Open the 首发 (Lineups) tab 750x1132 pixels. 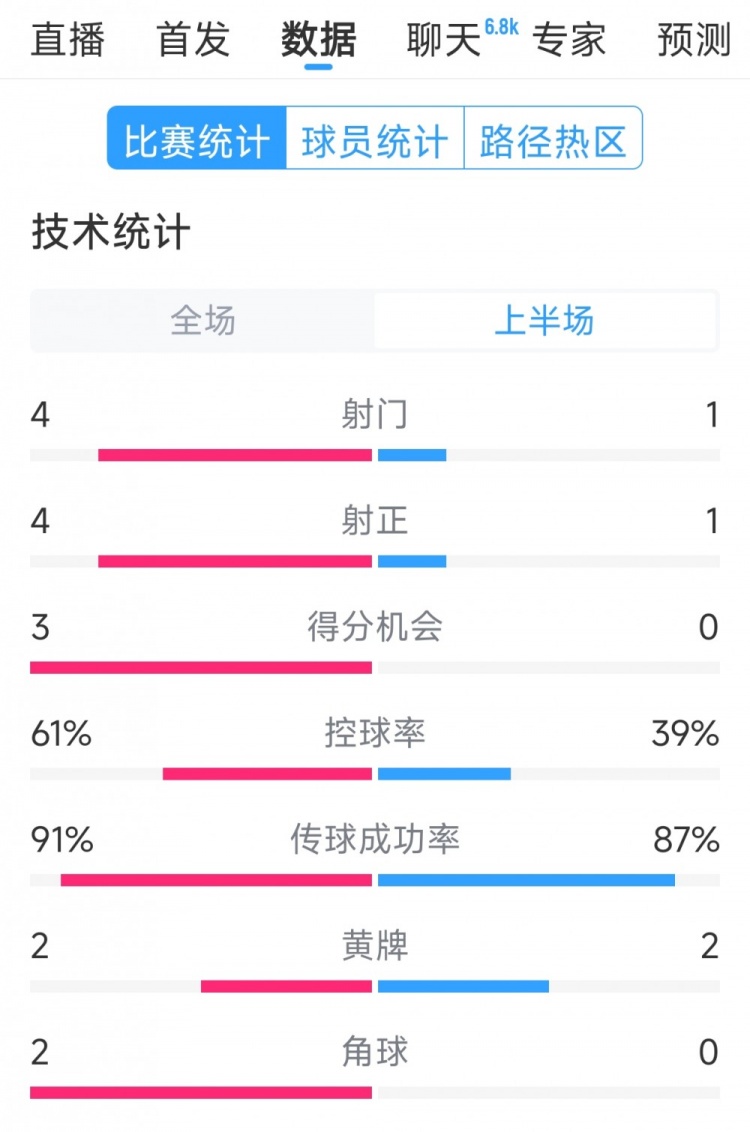(x=192, y=41)
